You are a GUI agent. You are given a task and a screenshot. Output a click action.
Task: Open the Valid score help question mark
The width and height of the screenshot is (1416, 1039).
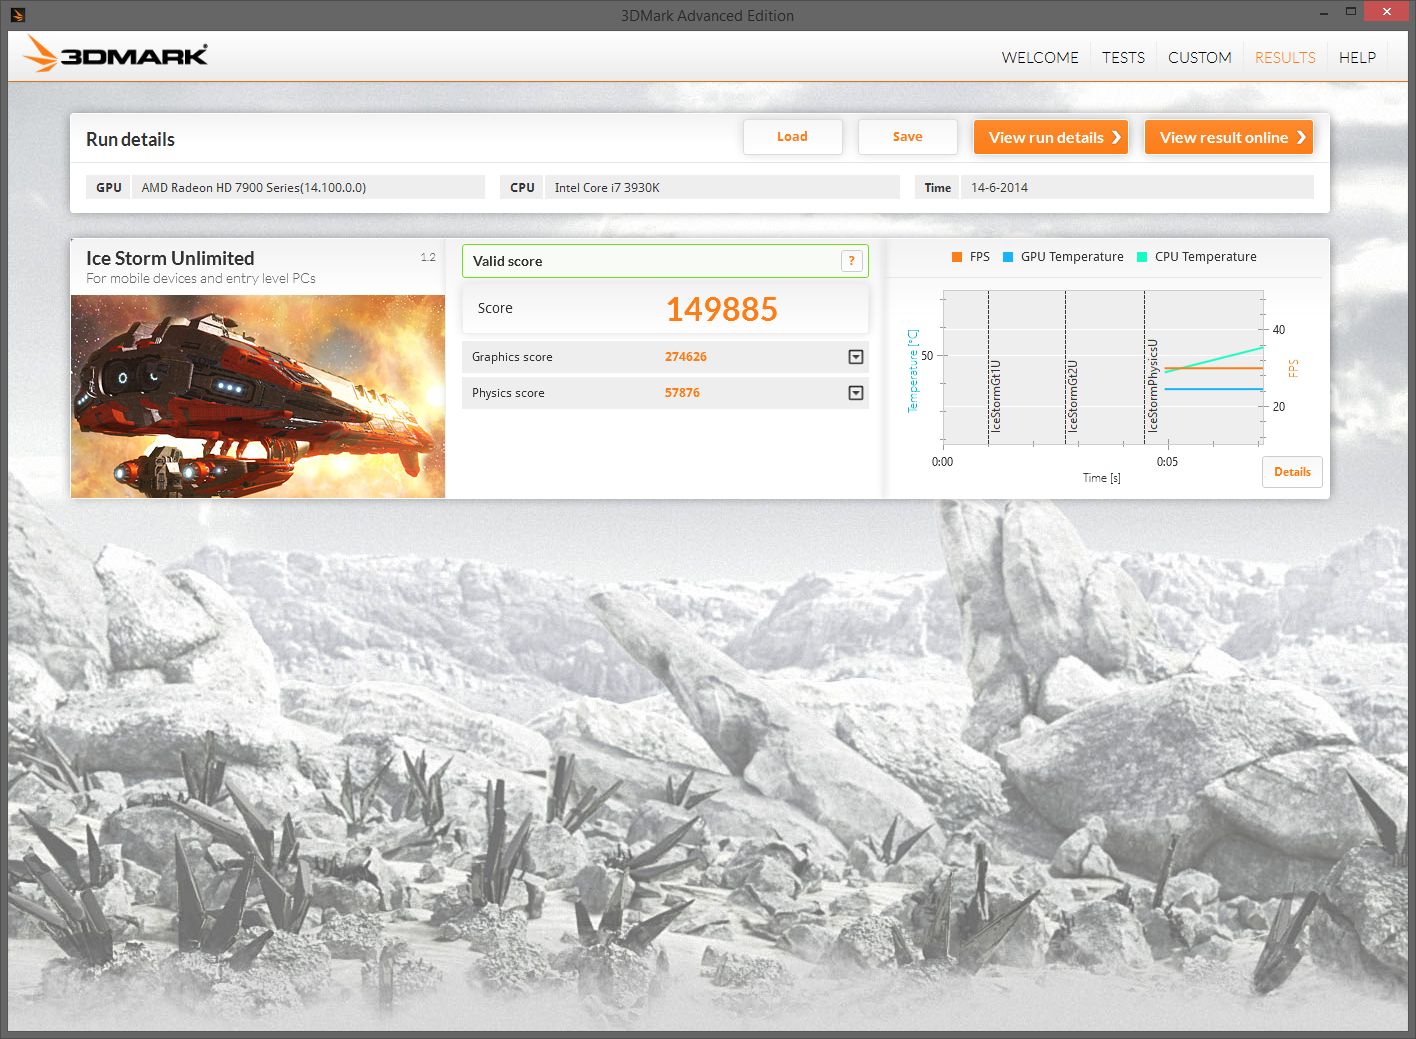(x=851, y=261)
